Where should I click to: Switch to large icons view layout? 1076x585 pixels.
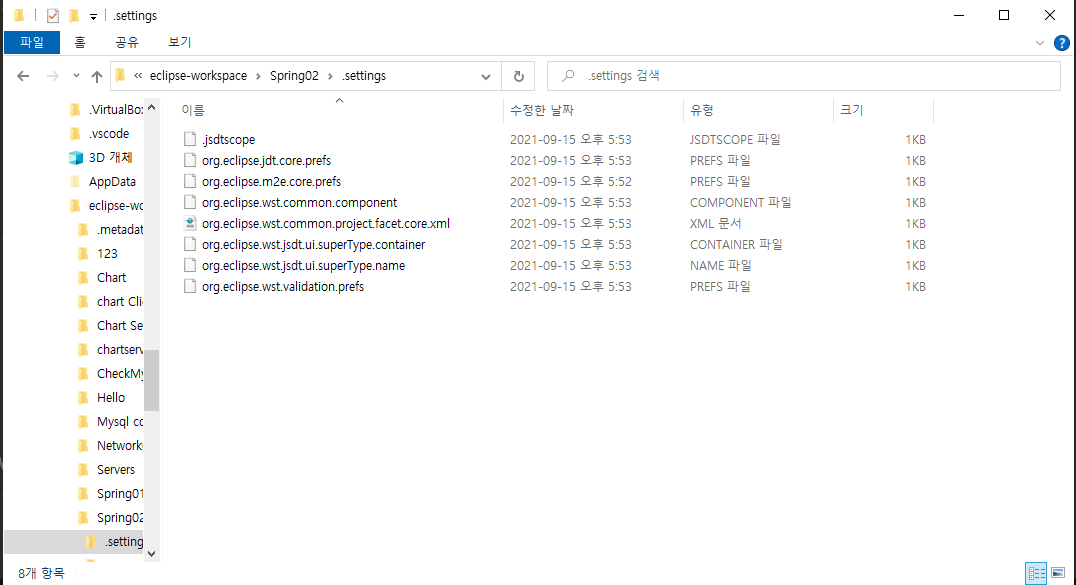1058,573
